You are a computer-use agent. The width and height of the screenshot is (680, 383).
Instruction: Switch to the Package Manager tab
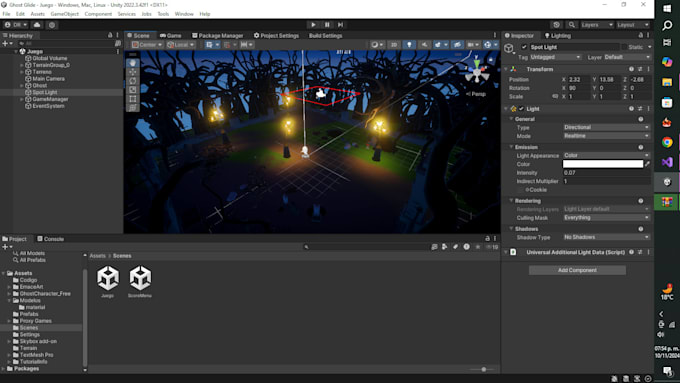pyautogui.click(x=217, y=36)
